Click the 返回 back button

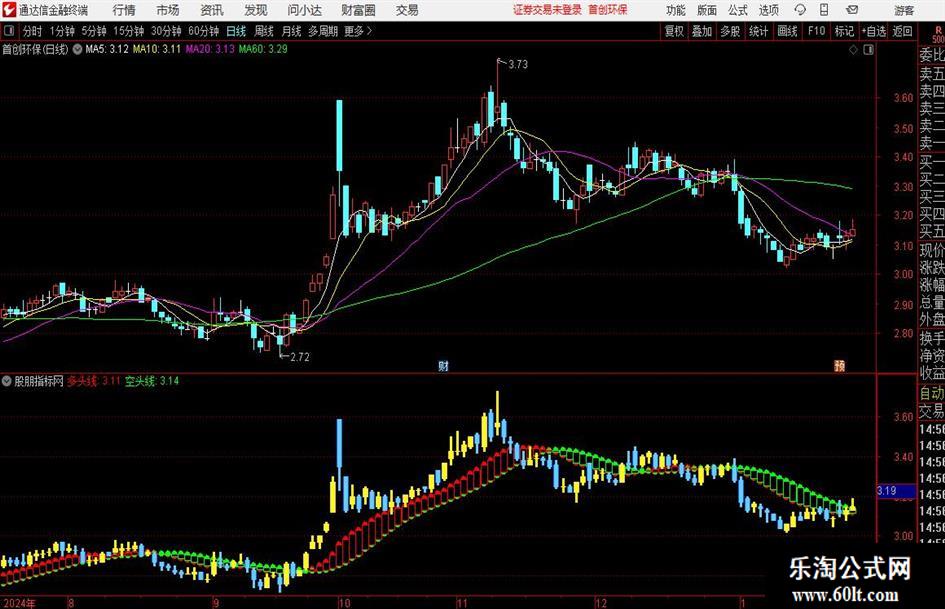[x=902, y=31]
